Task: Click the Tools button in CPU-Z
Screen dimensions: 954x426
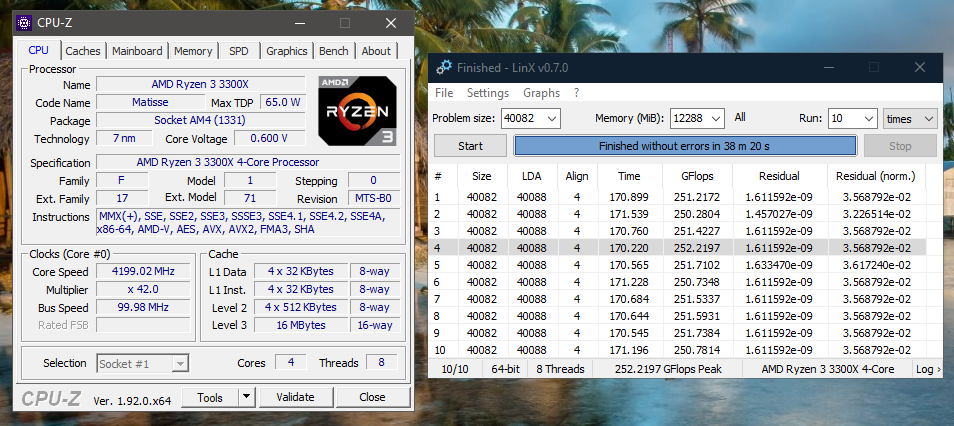Action: point(210,397)
